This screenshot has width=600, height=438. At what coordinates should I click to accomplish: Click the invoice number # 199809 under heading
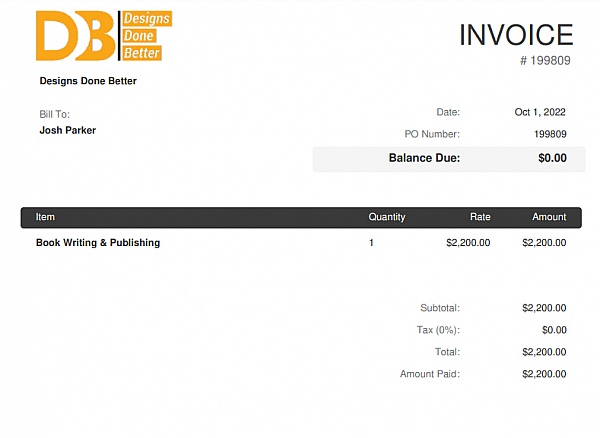[x=545, y=61]
